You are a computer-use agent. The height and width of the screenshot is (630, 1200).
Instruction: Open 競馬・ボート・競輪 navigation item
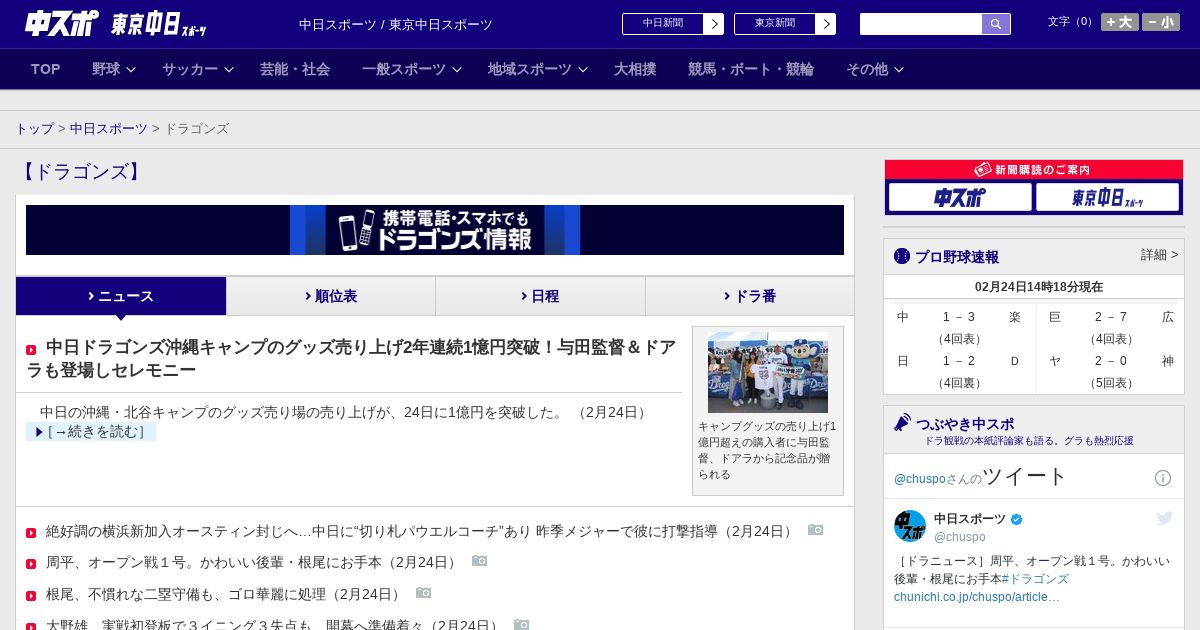(x=751, y=69)
